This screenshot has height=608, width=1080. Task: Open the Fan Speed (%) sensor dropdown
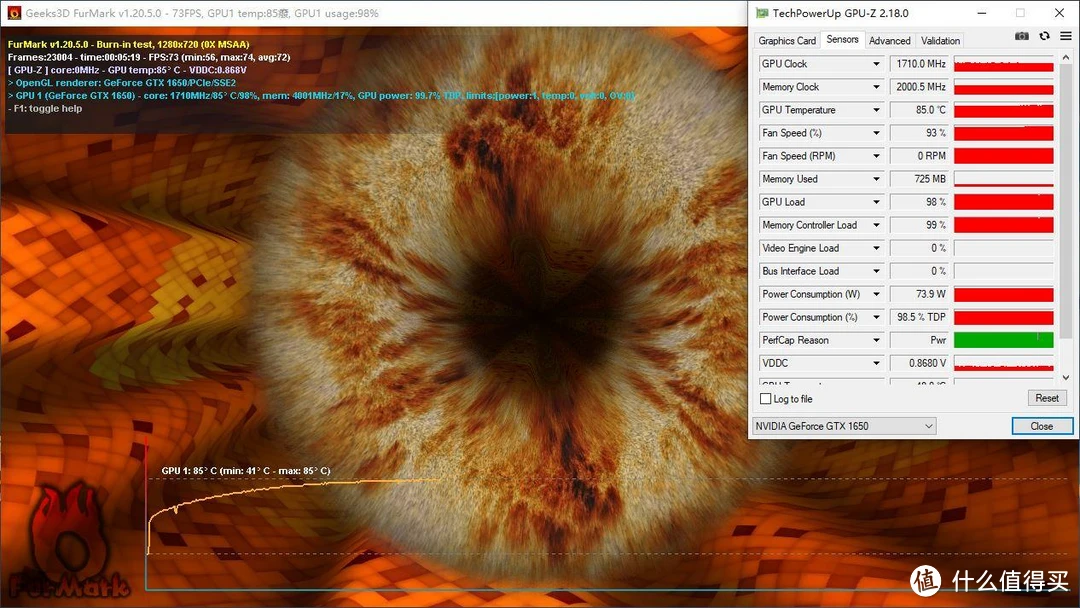point(876,133)
